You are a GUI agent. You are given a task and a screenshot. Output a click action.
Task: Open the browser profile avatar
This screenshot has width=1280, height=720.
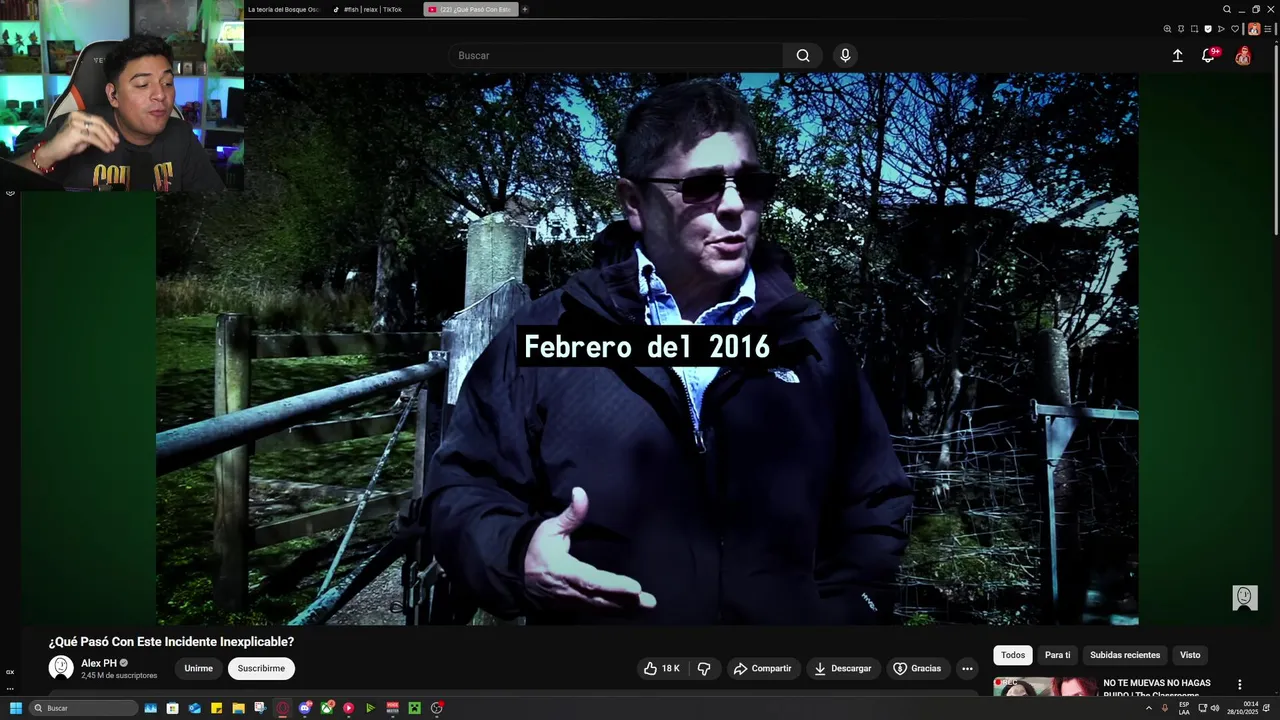point(1254,29)
